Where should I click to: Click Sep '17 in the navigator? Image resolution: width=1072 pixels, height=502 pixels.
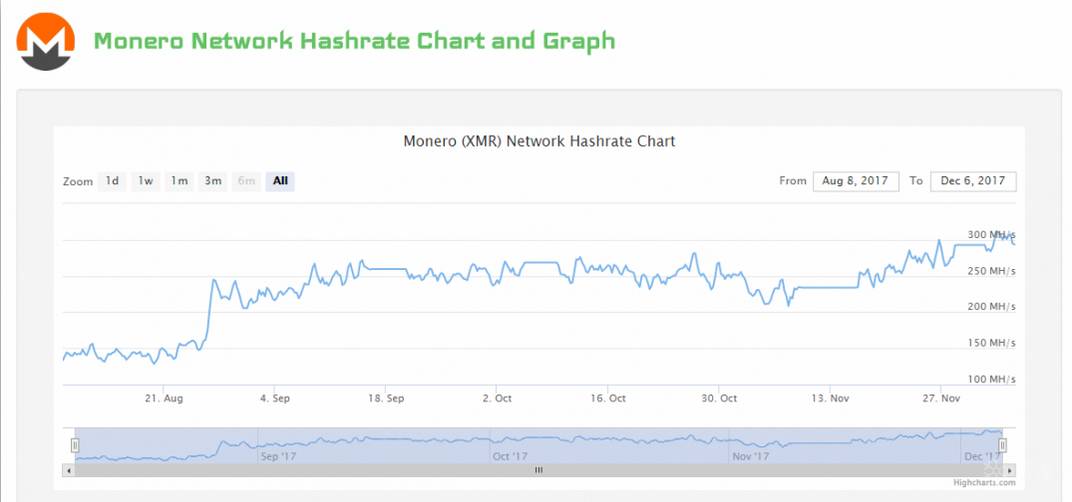coord(278,456)
